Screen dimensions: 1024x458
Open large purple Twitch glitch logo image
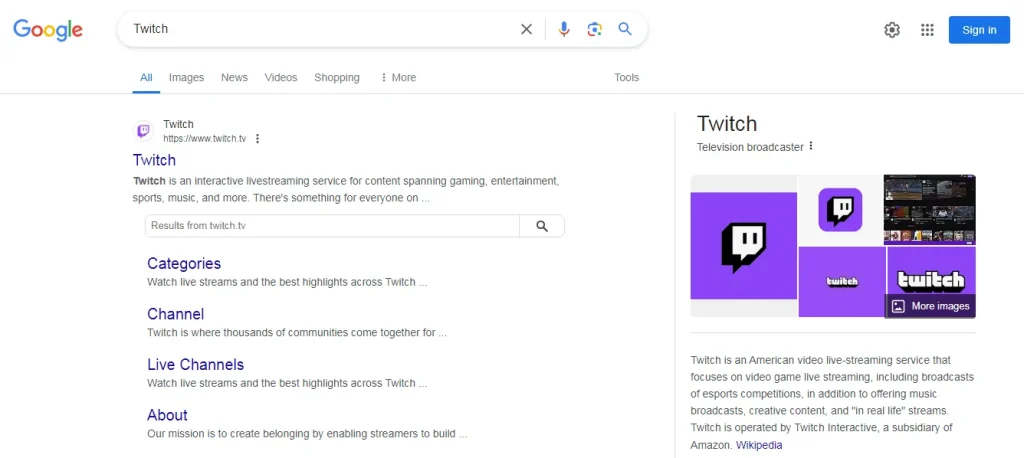[x=744, y=246]
